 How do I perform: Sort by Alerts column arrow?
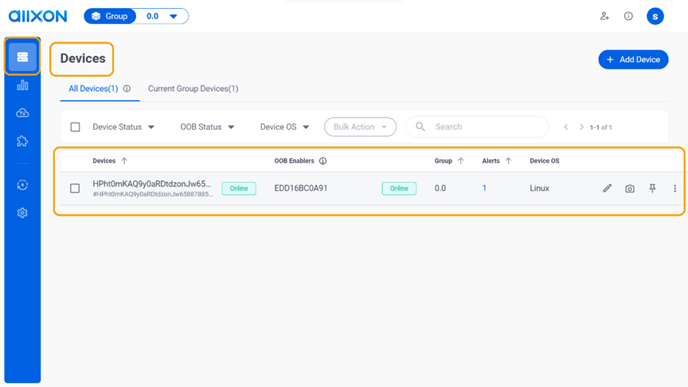click(509, 161)
